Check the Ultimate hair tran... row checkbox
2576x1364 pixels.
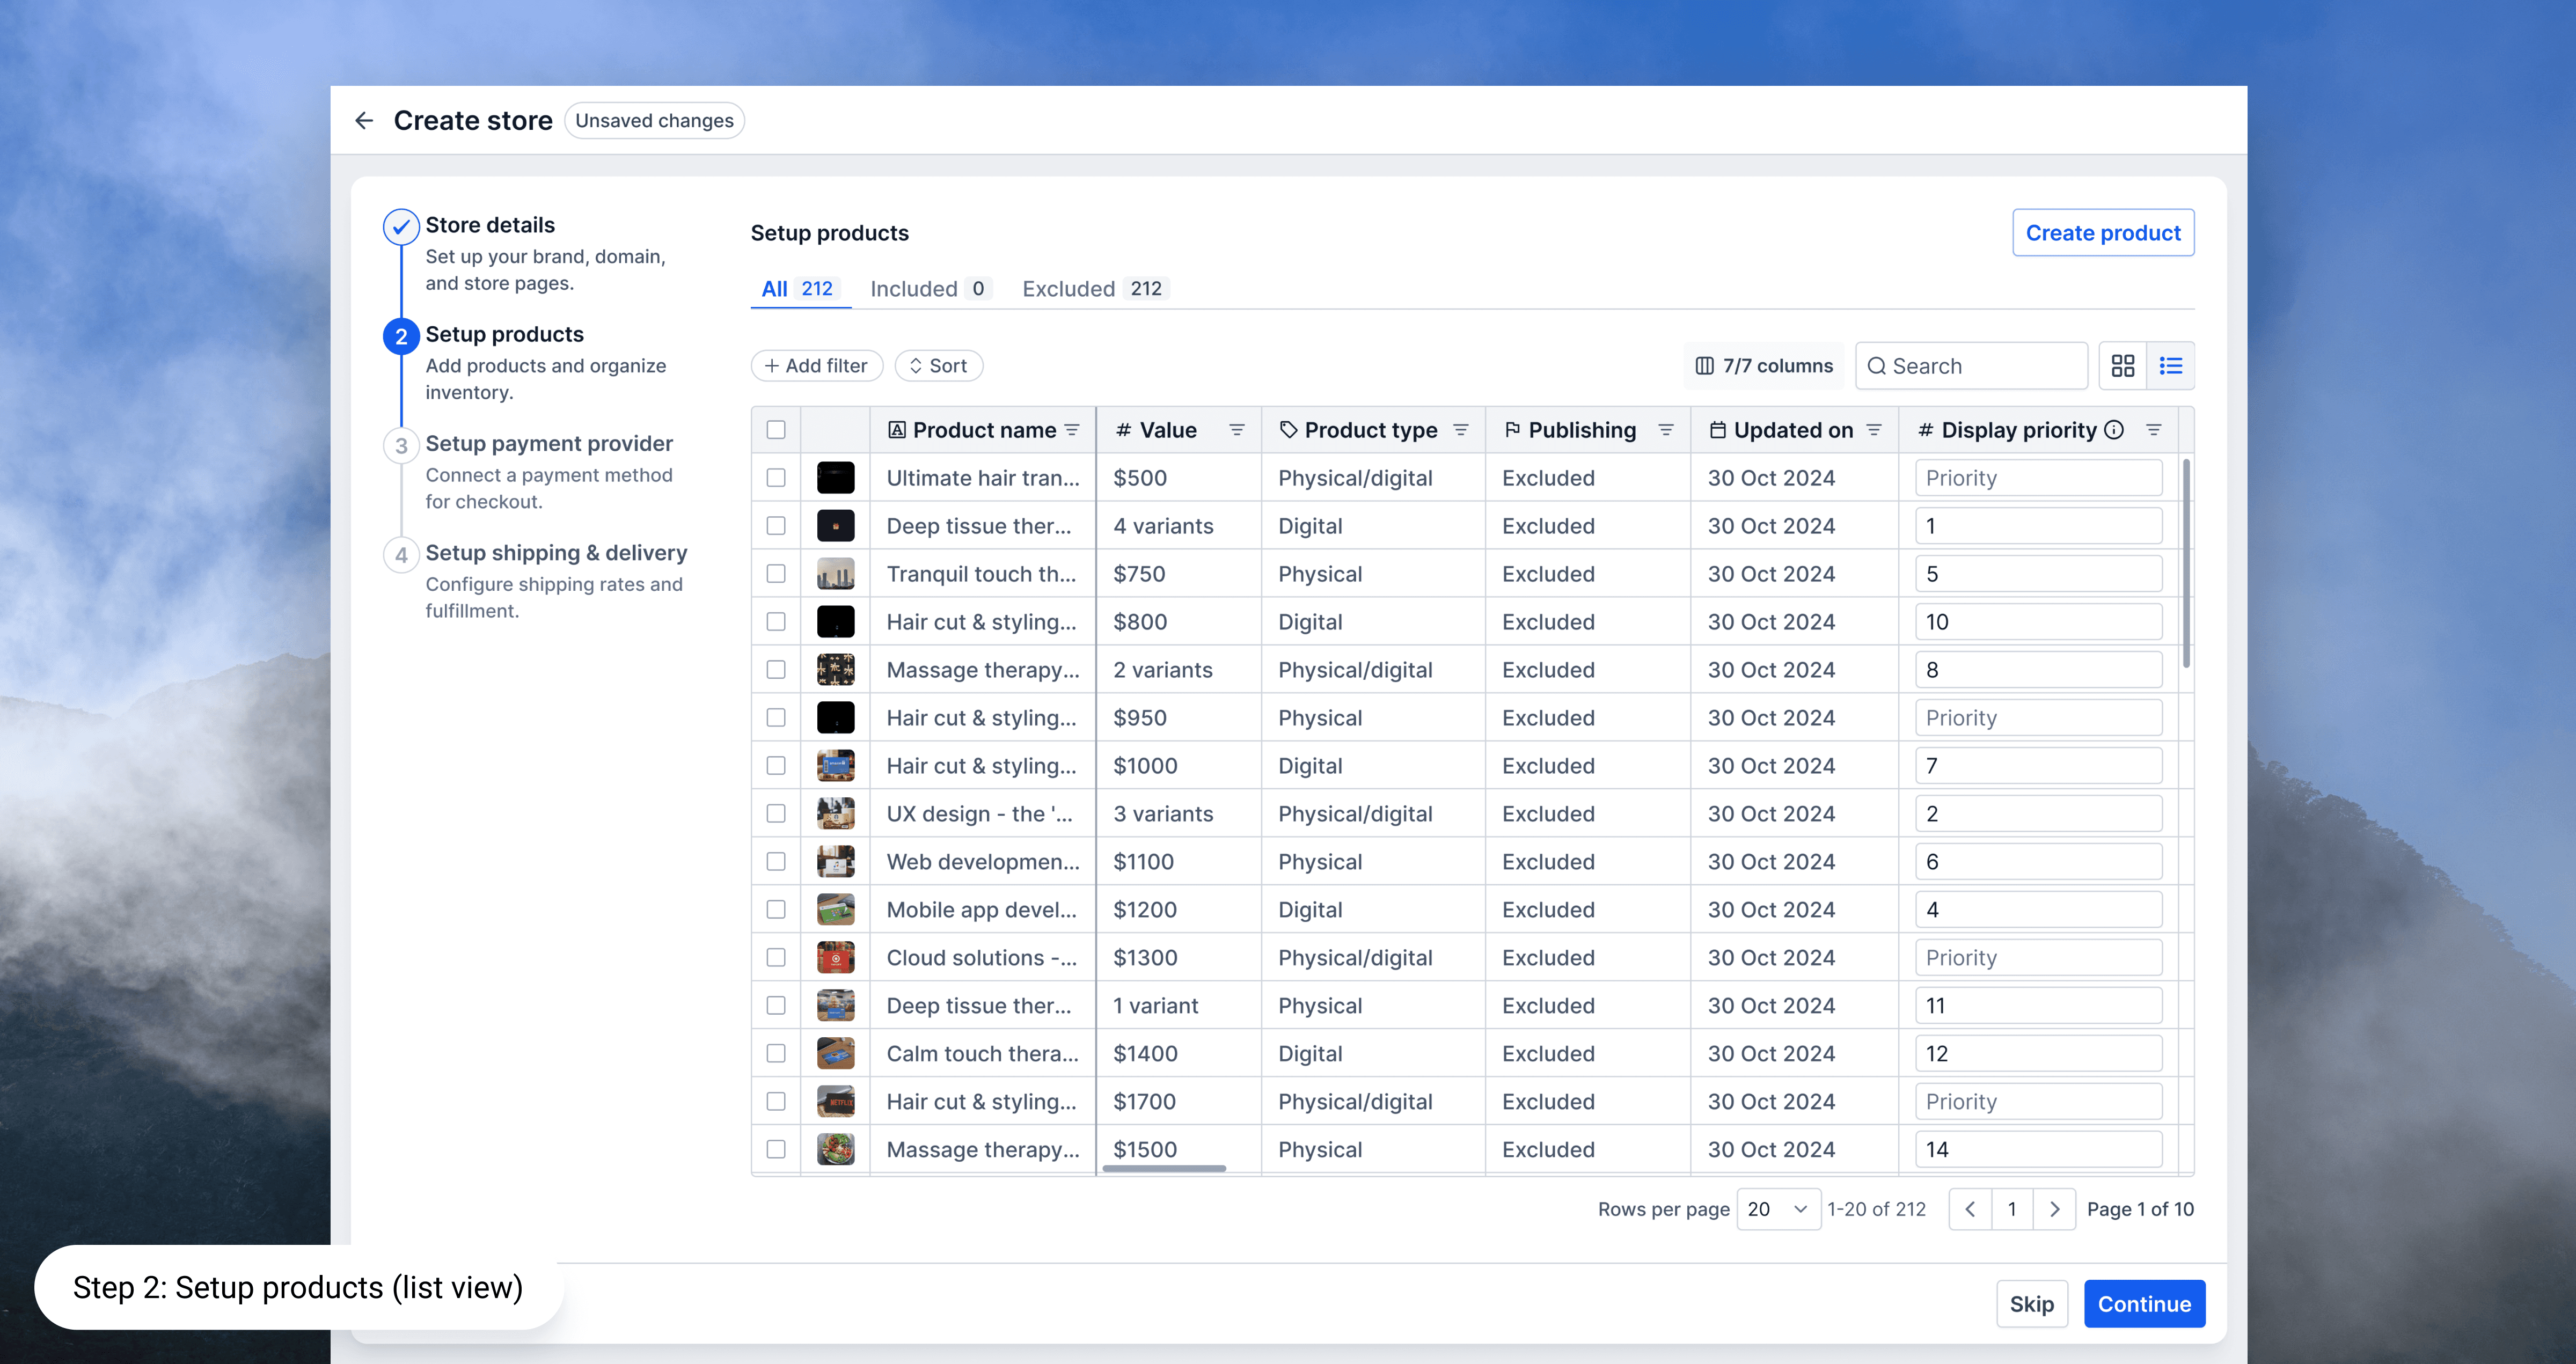point(776,478)
